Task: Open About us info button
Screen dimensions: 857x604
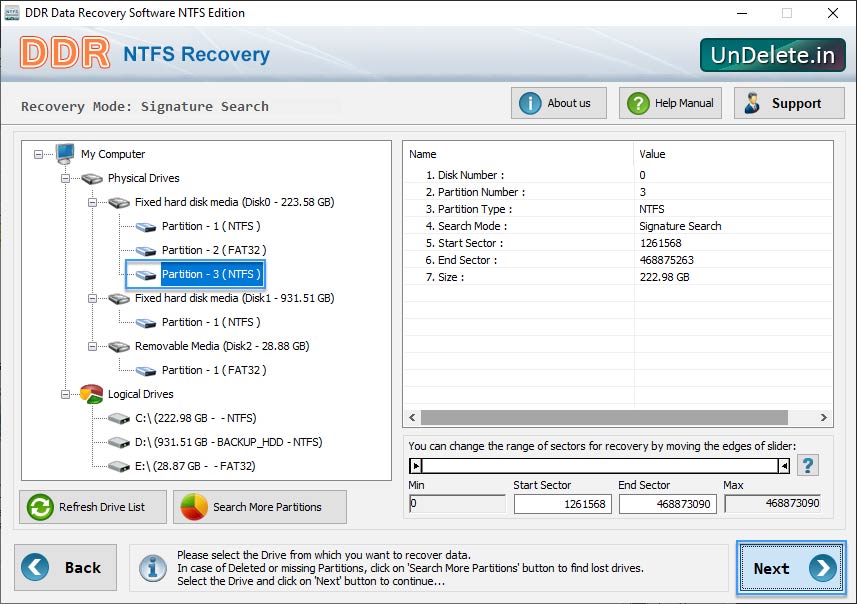Action: (559, 103)
